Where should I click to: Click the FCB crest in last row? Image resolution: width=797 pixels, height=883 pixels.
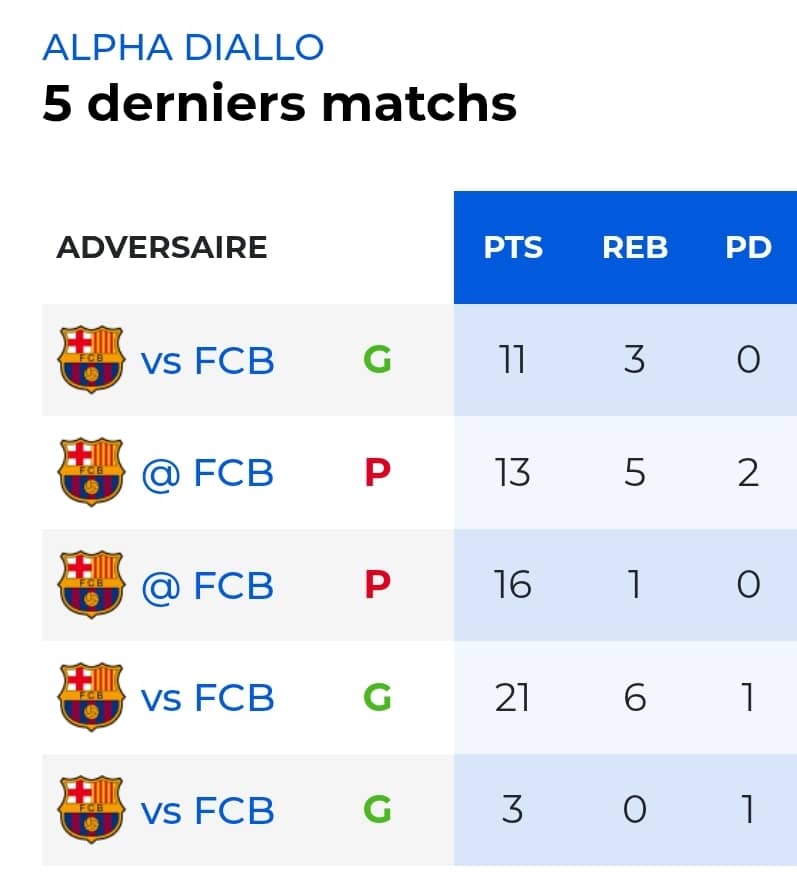[x=91, y=810]
